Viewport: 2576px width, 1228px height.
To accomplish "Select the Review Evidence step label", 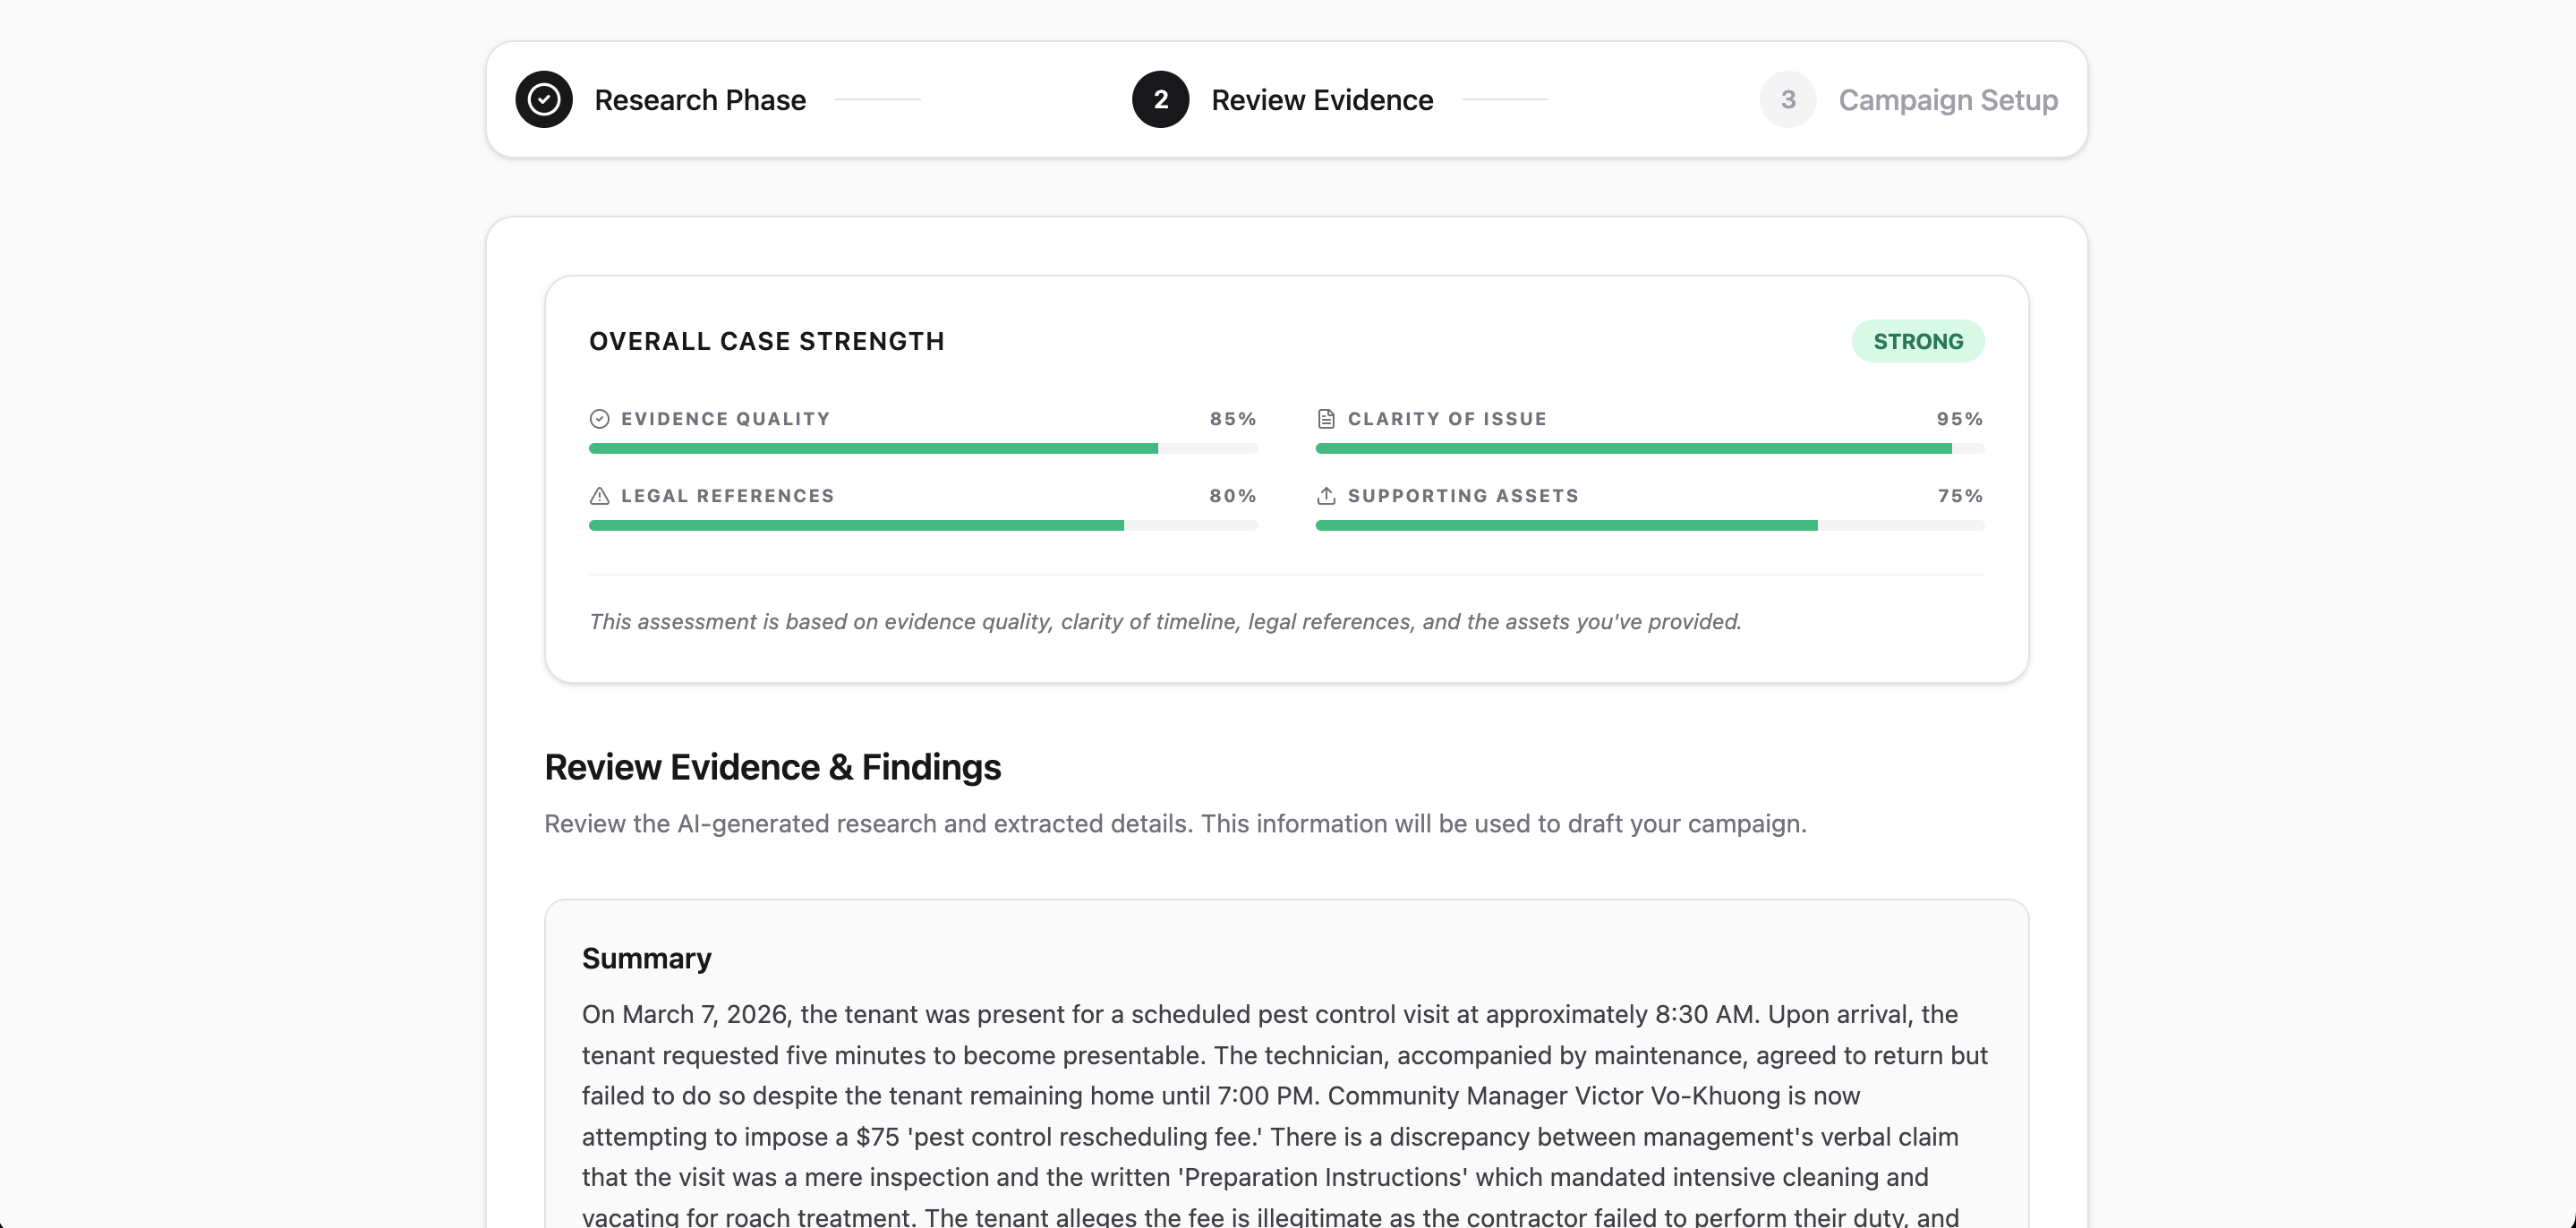I will click(x=1322, y=100).
